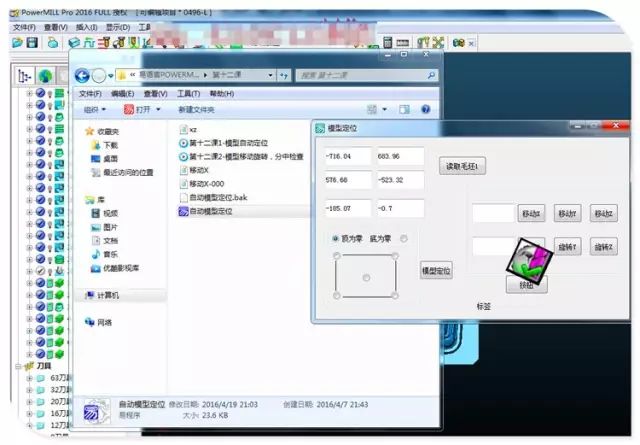This screenshot has height=445, width=640.
Task: Open 下载 in the favorites sidebar
Action: 105,145
